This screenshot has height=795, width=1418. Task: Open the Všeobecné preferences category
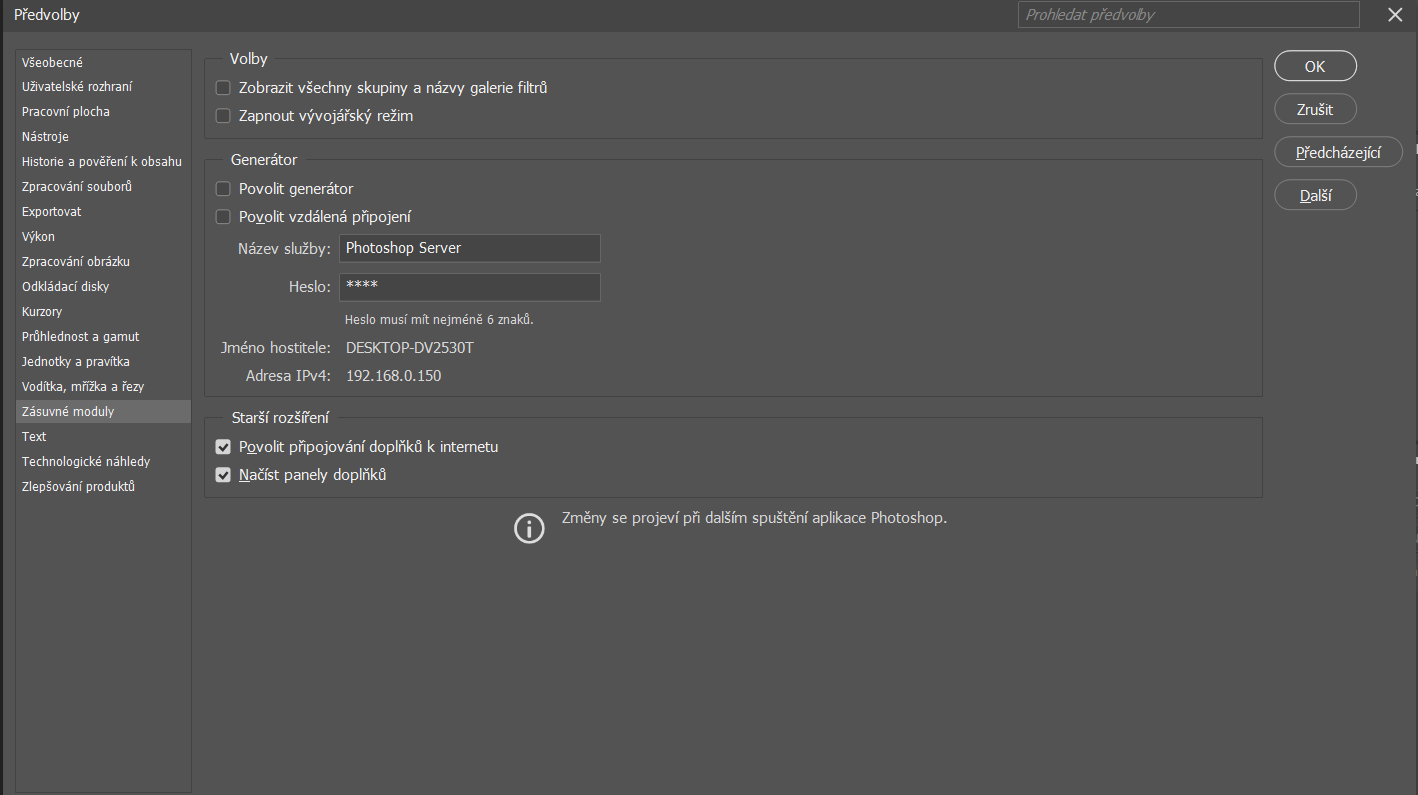52,62
